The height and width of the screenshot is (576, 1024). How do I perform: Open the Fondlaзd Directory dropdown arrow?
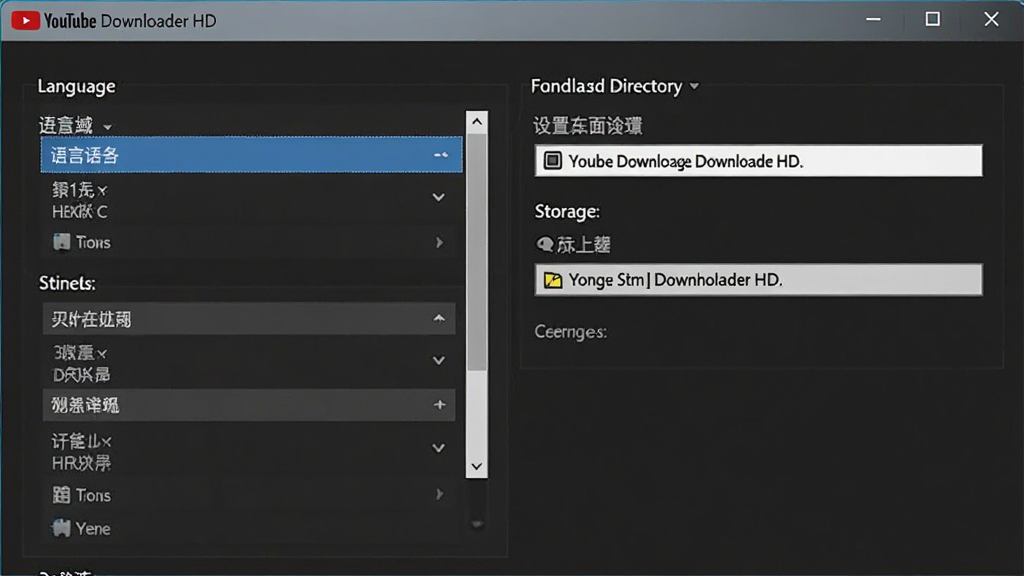point(694,86)
